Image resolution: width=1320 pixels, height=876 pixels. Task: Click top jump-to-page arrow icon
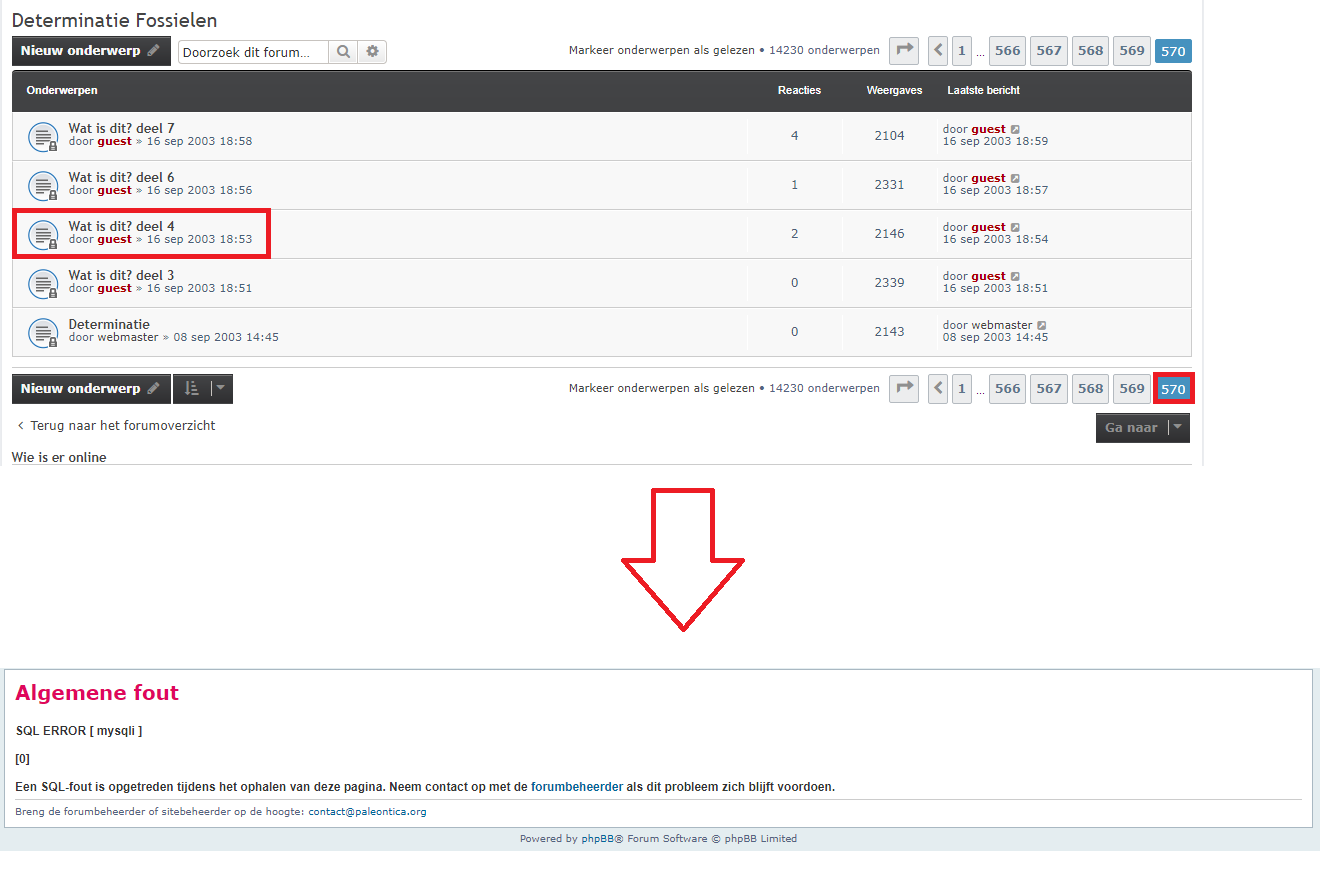click(904, 51)
